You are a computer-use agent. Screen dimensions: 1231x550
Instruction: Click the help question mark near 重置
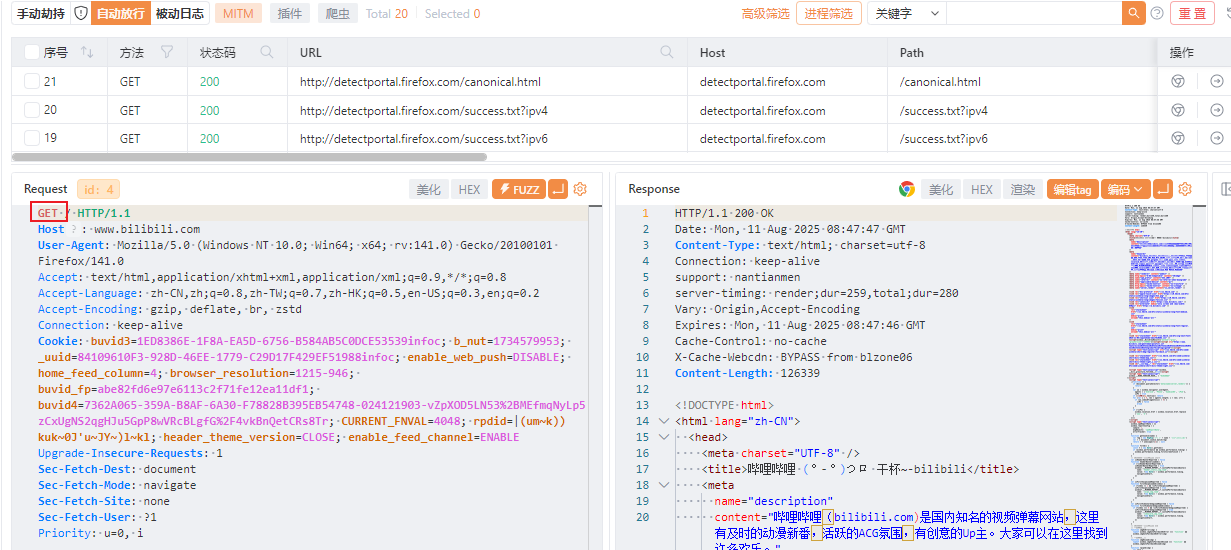pyautogui.click(x=1157, y=14)
